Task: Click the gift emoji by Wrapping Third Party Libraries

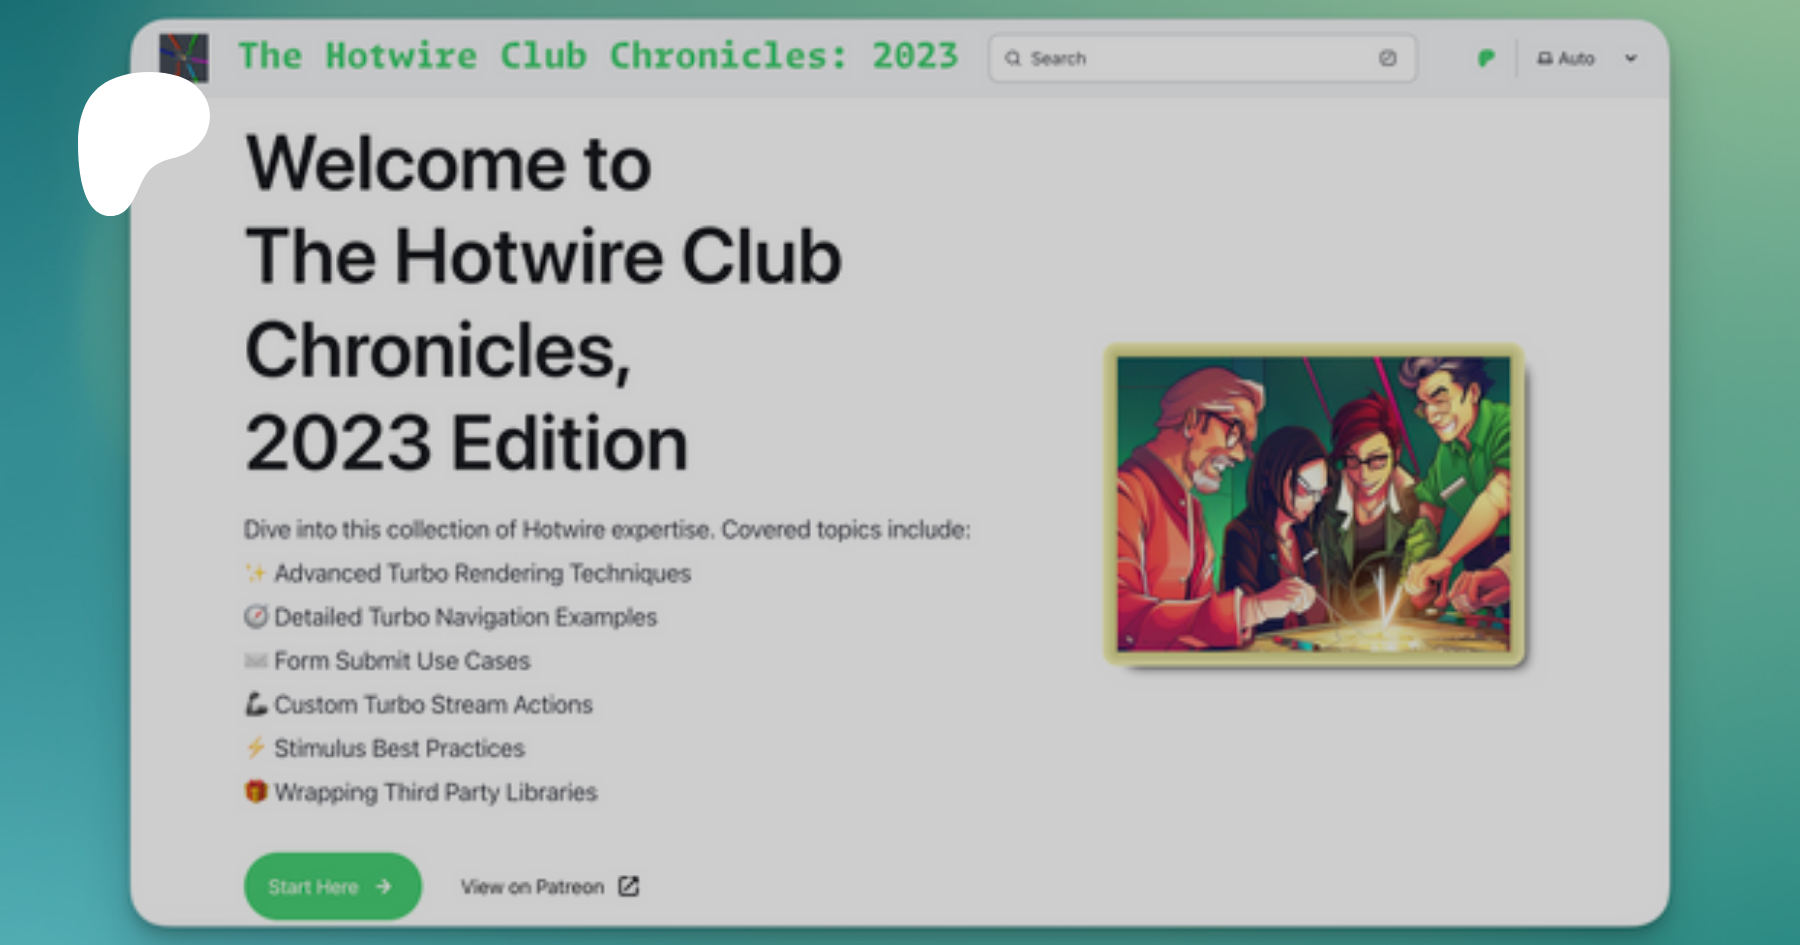Action: point(256,792)
